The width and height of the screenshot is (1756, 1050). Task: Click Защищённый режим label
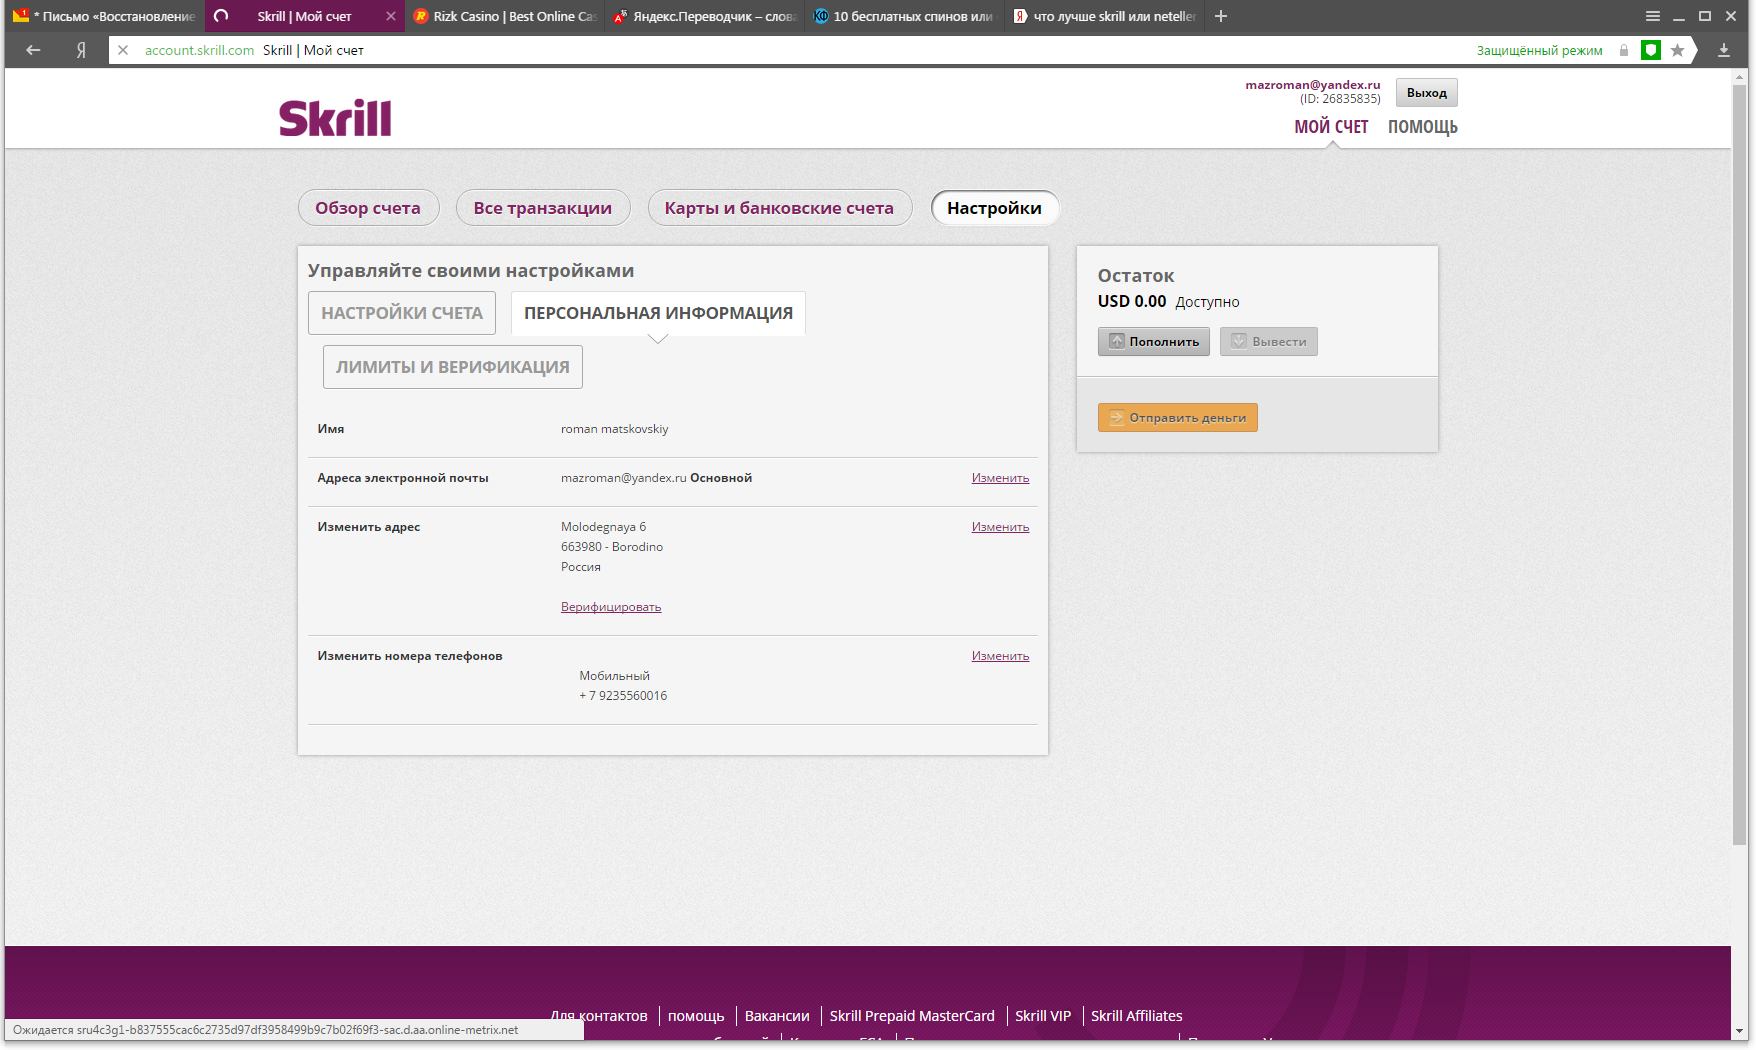click(1539, 51)
